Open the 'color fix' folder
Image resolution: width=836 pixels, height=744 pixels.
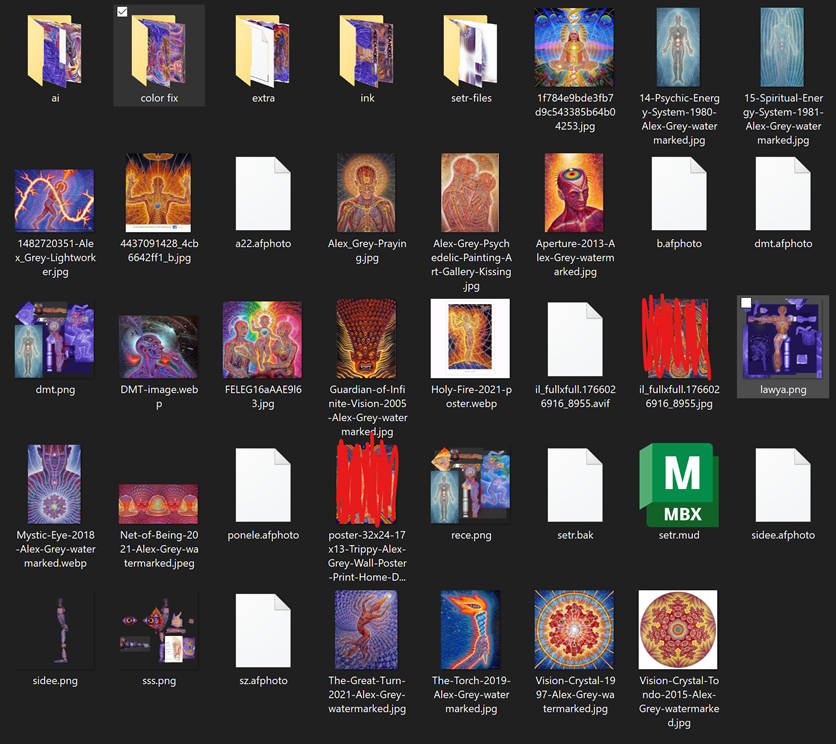click(159, 51)
